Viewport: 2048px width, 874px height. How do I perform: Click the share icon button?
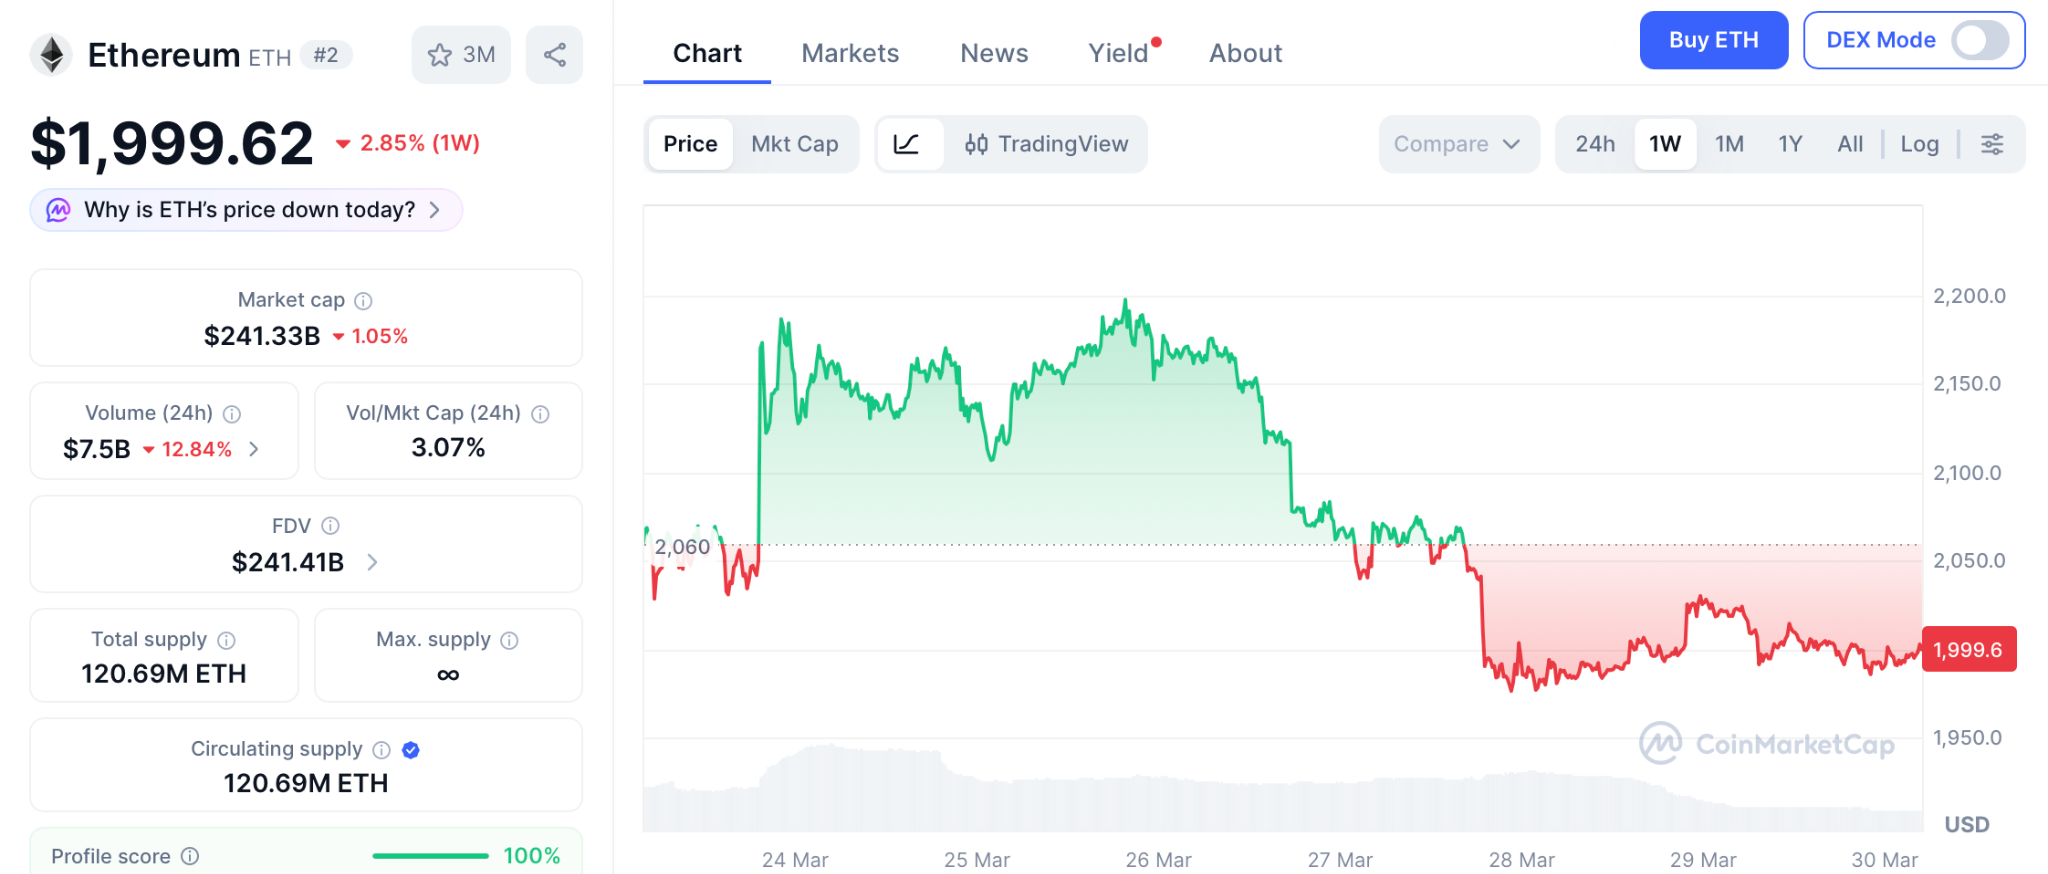[555, 55]
